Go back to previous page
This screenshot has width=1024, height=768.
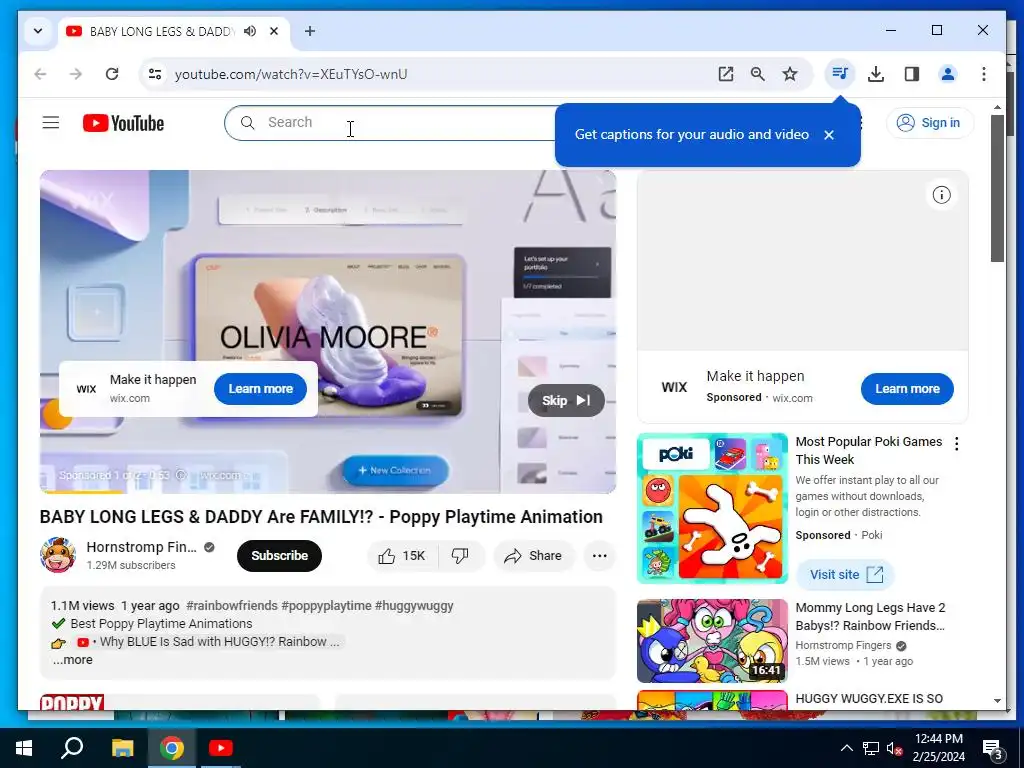coord(40,74)
